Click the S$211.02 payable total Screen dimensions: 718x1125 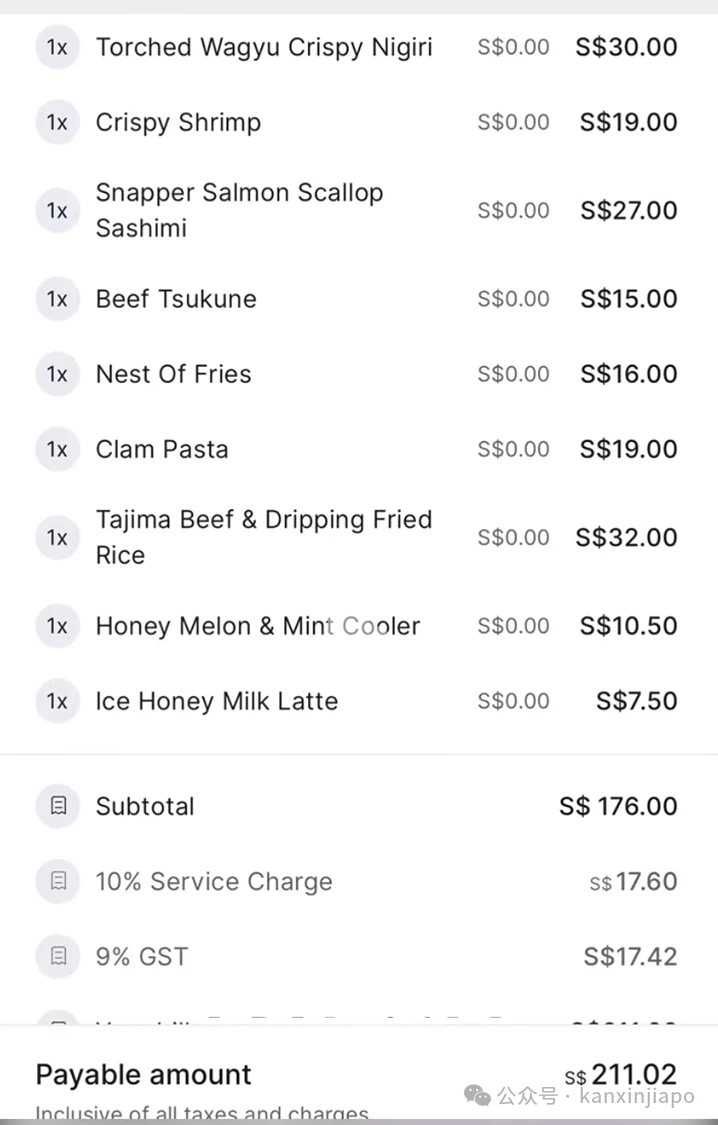pyautogui.click(x=620, y=1074)
